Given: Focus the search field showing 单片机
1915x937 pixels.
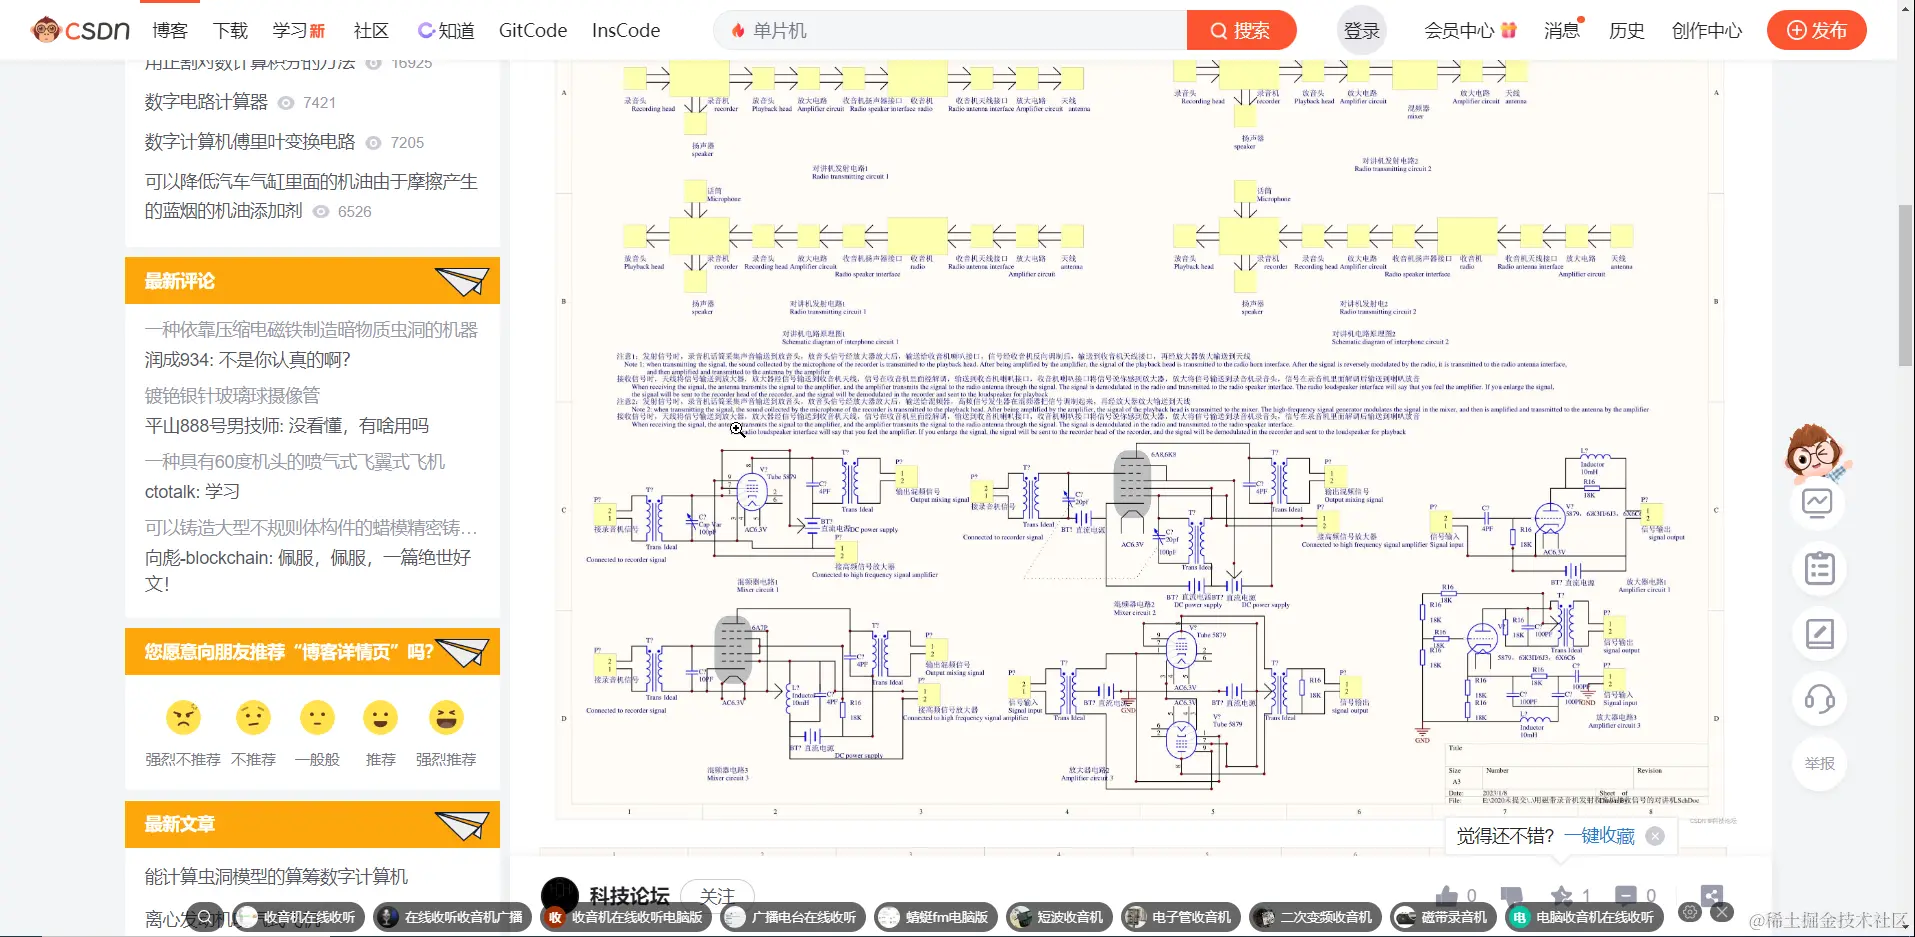Looking at the screenshot, I should tap(950, 30).
